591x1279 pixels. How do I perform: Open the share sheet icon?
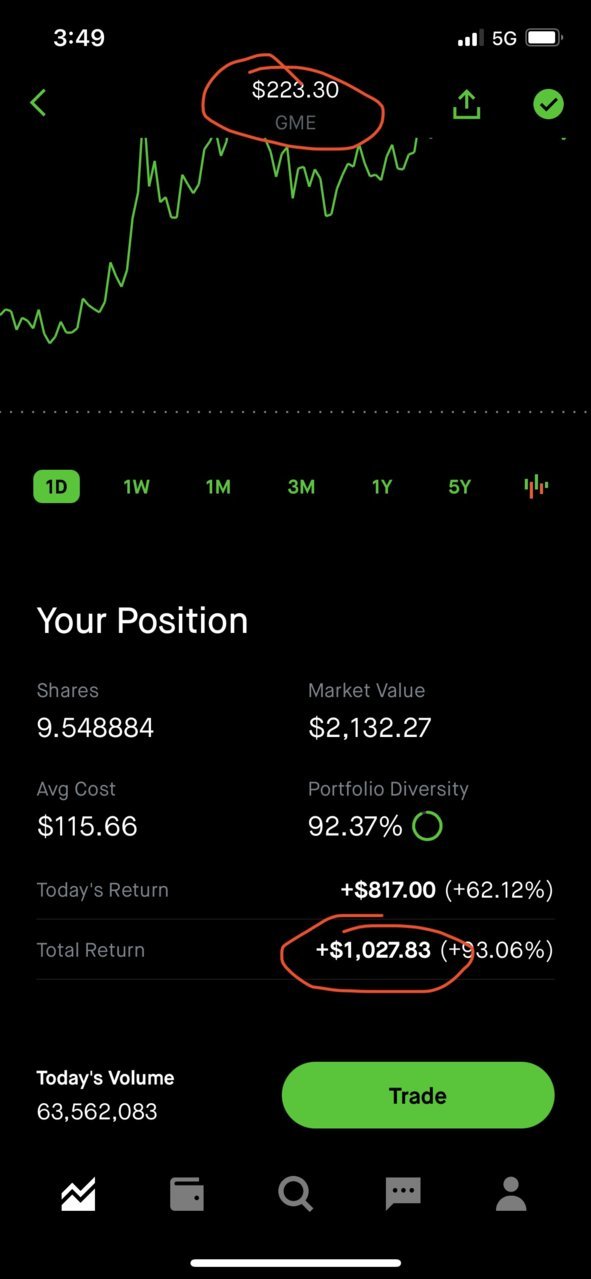pos(467,104)
